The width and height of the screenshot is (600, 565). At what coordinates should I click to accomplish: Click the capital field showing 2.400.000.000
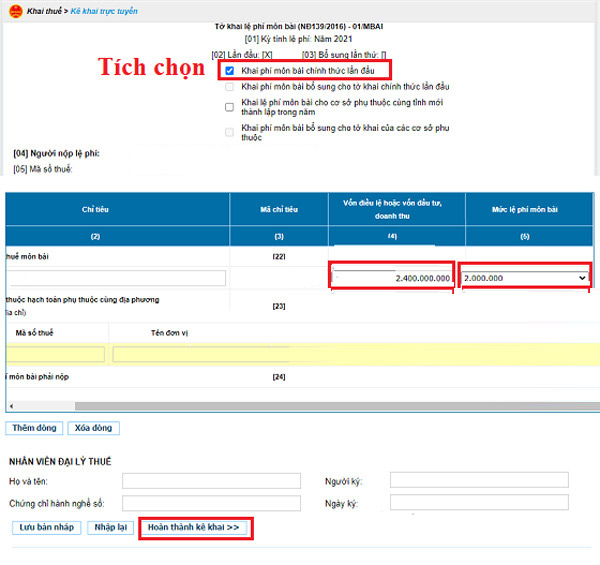click(391, 278)
